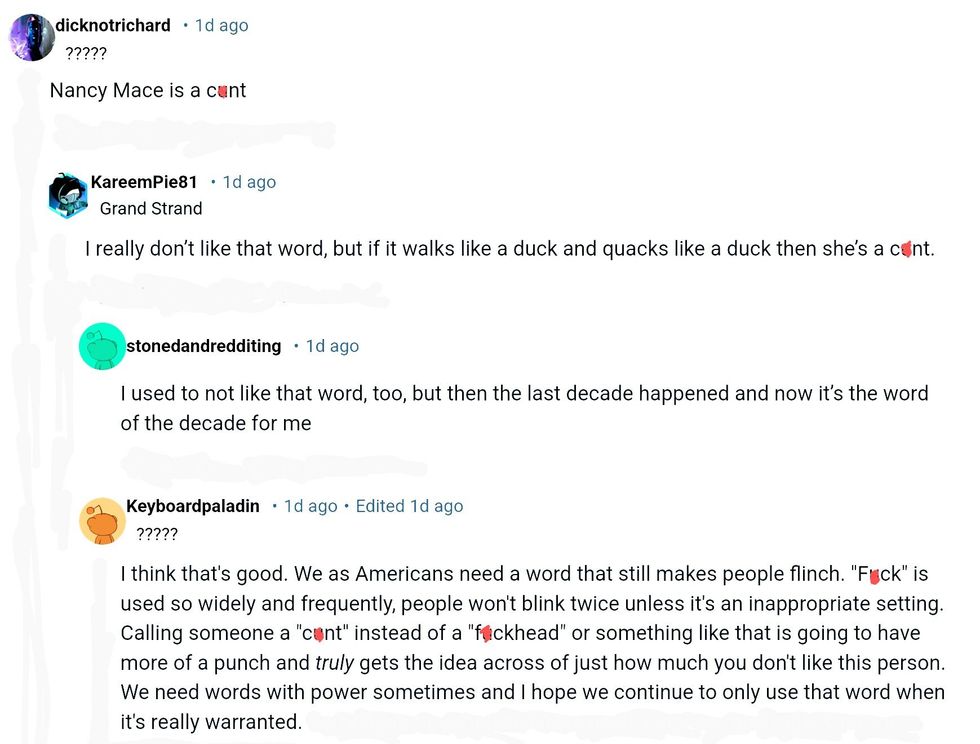Open the permalink timestamp beside KareemPie81

249,182
